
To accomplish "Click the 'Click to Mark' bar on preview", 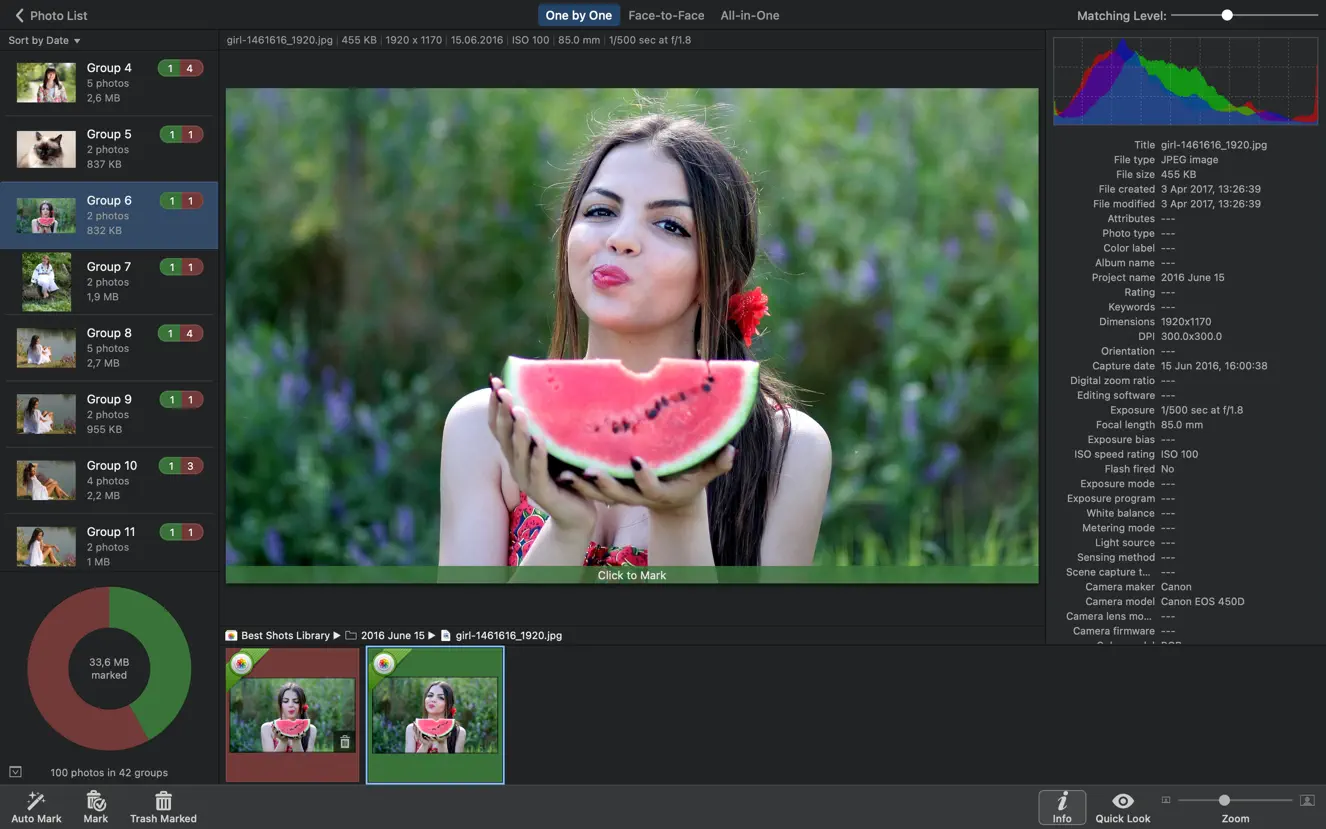I will pyautogui.click(x=631, y=575).
